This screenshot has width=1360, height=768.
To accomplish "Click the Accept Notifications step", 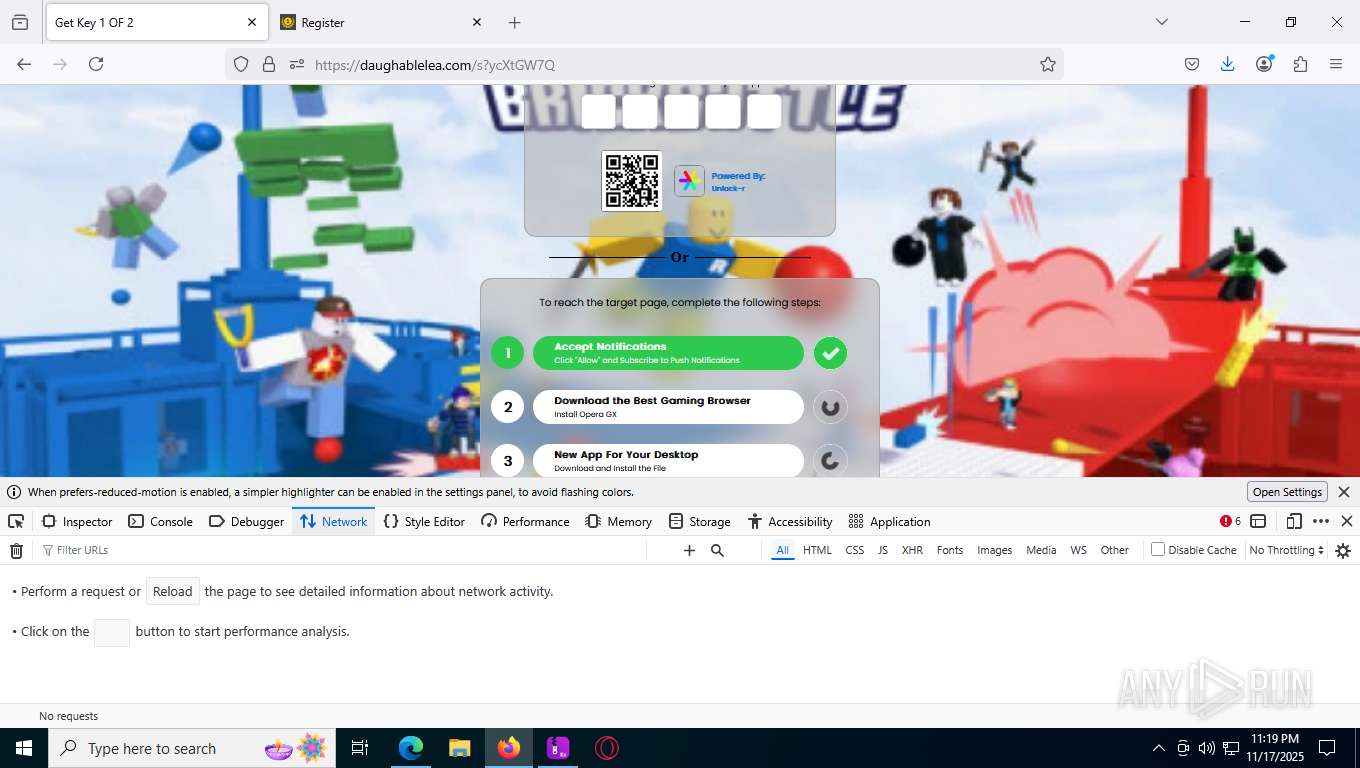I will (668, 353).
